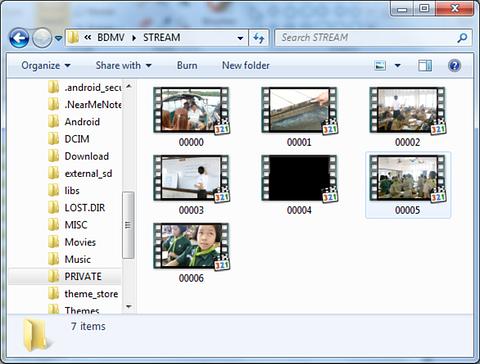The height and width of the screenshot is (364, 480).
Task: Click in the Search STREAM field
Action: click(x=367, y=38)
